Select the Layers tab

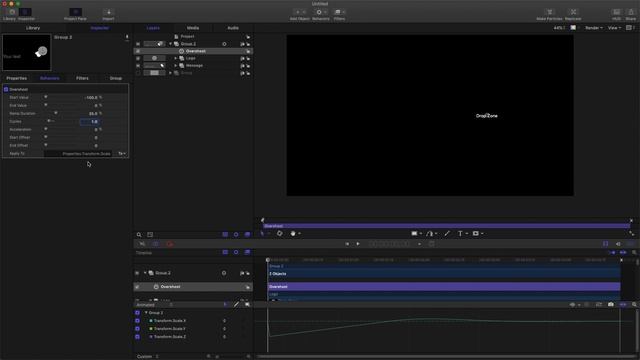153,28
